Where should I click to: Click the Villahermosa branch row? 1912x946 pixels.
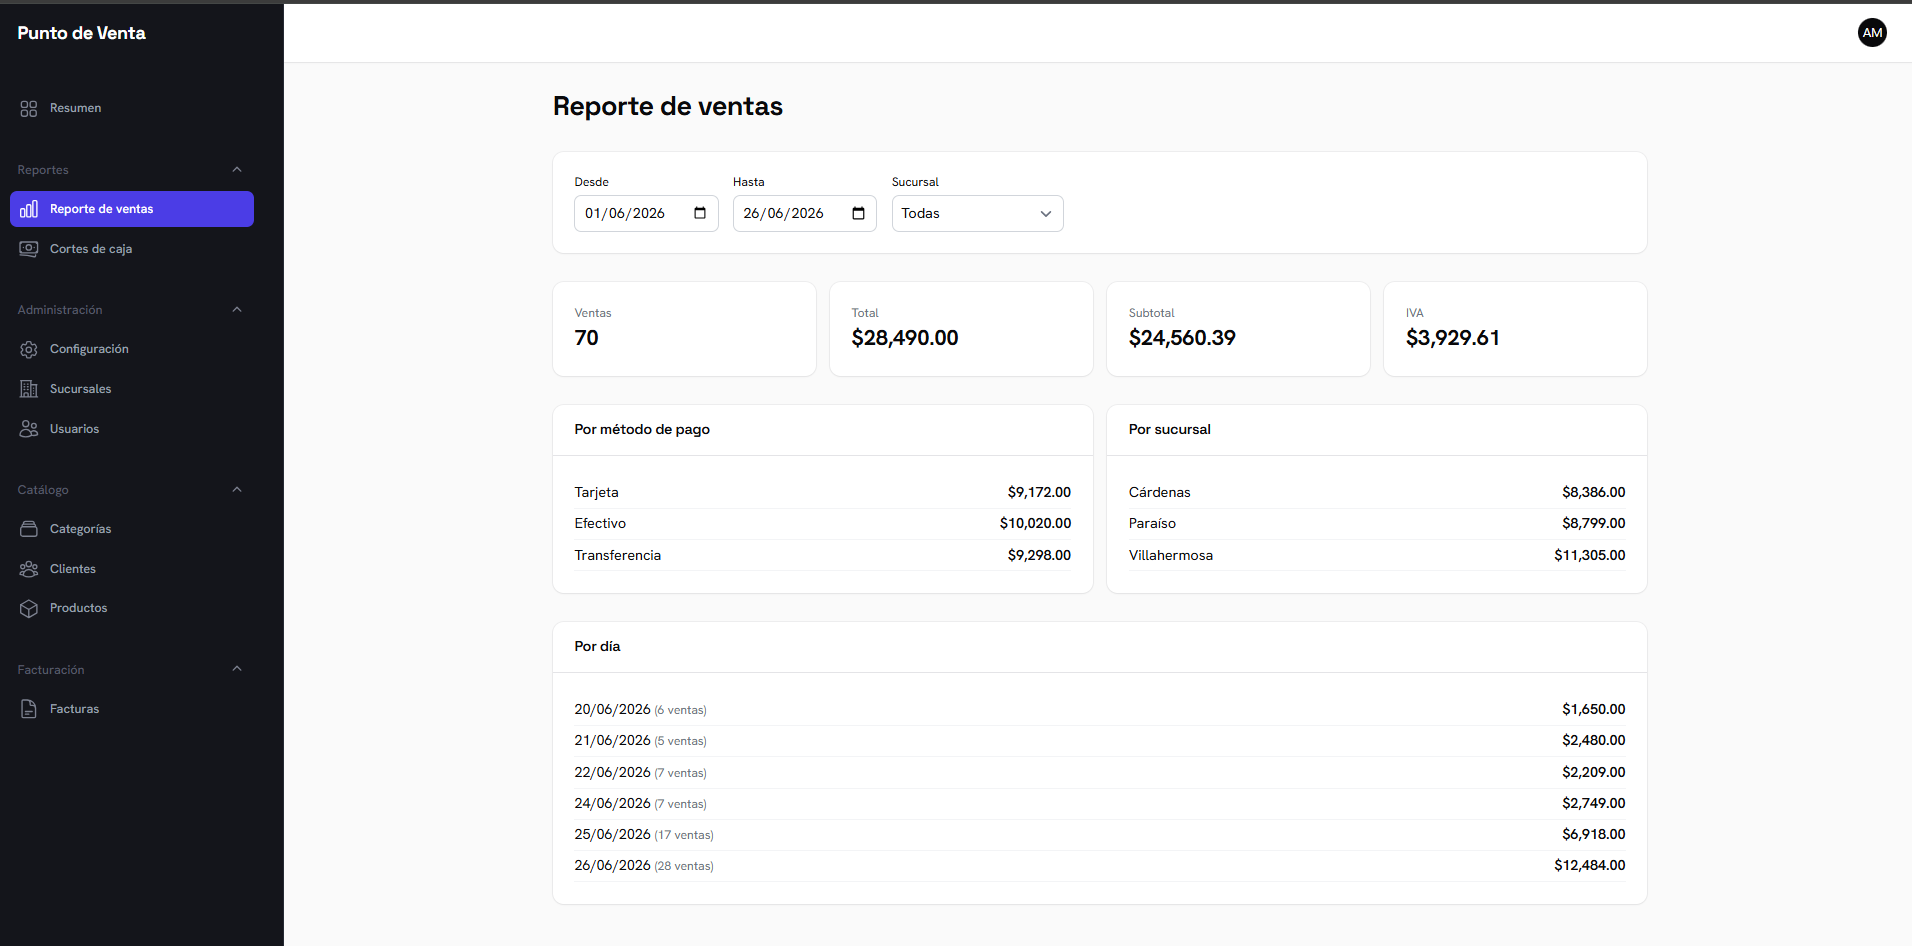pyautogui.click(x=1377, y=555)
